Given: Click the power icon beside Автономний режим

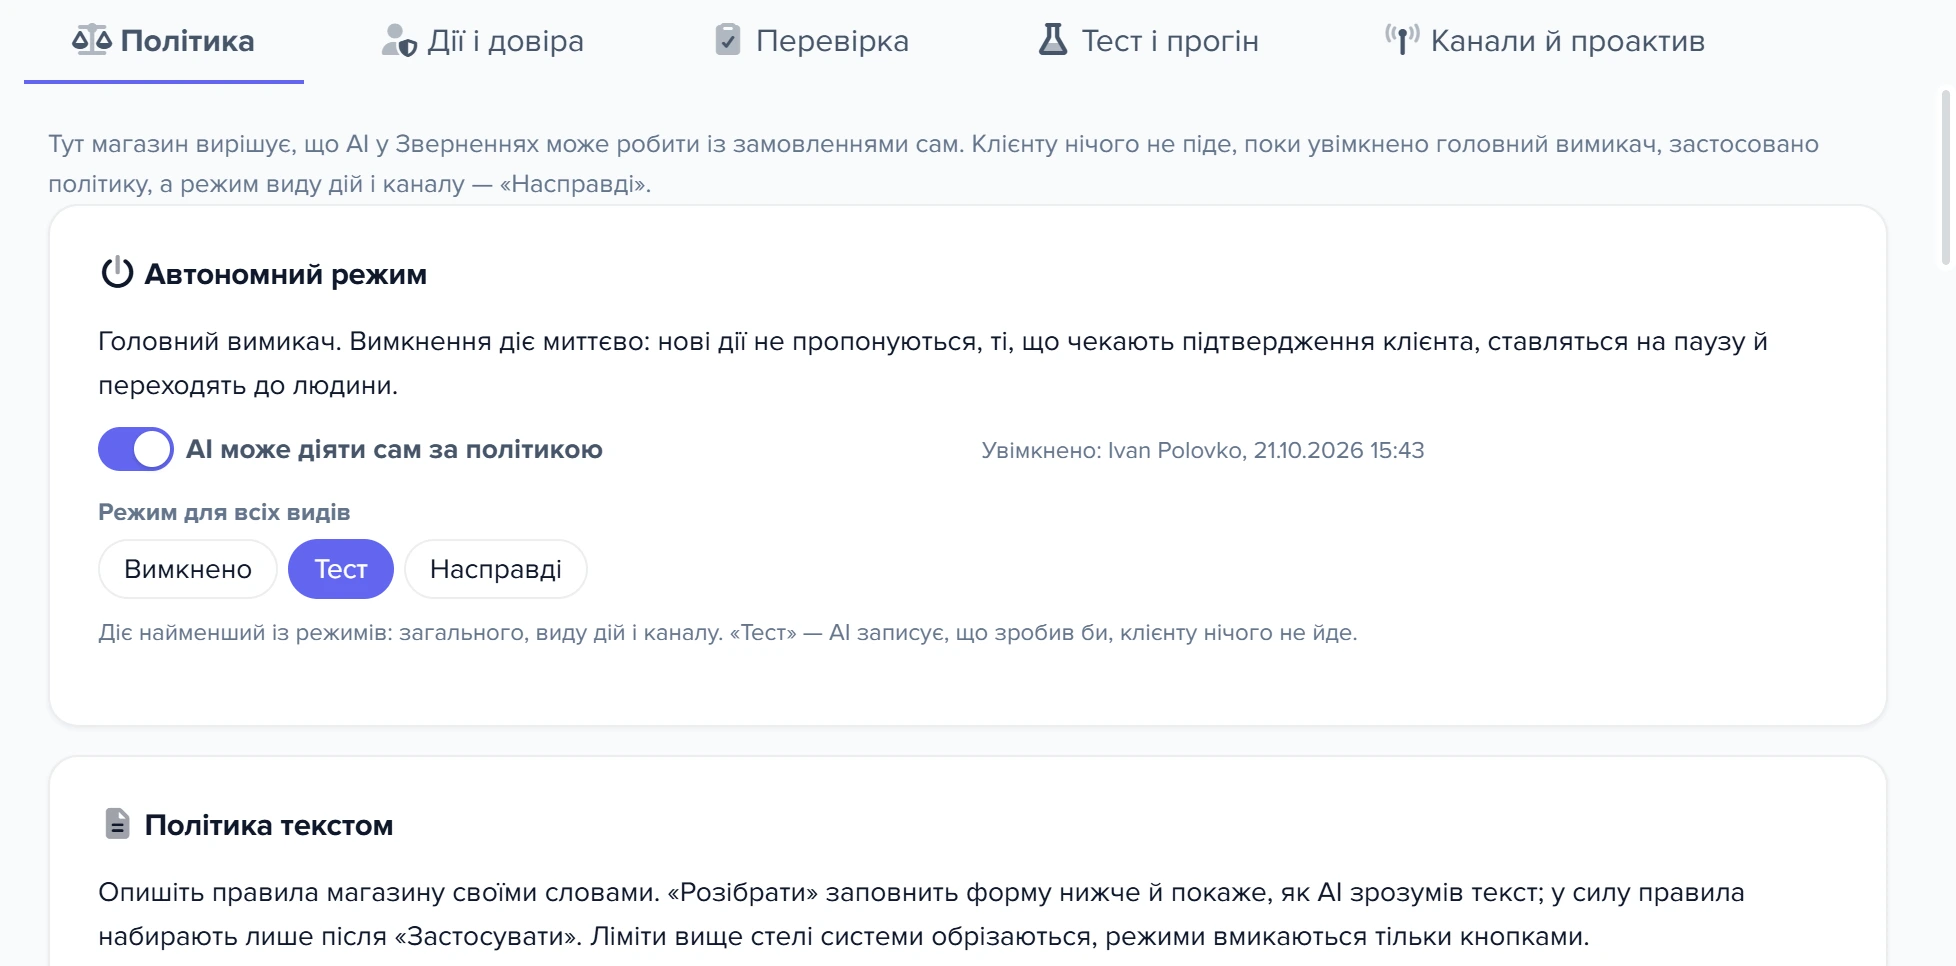Looking at the screenshot, I should 117,273.
